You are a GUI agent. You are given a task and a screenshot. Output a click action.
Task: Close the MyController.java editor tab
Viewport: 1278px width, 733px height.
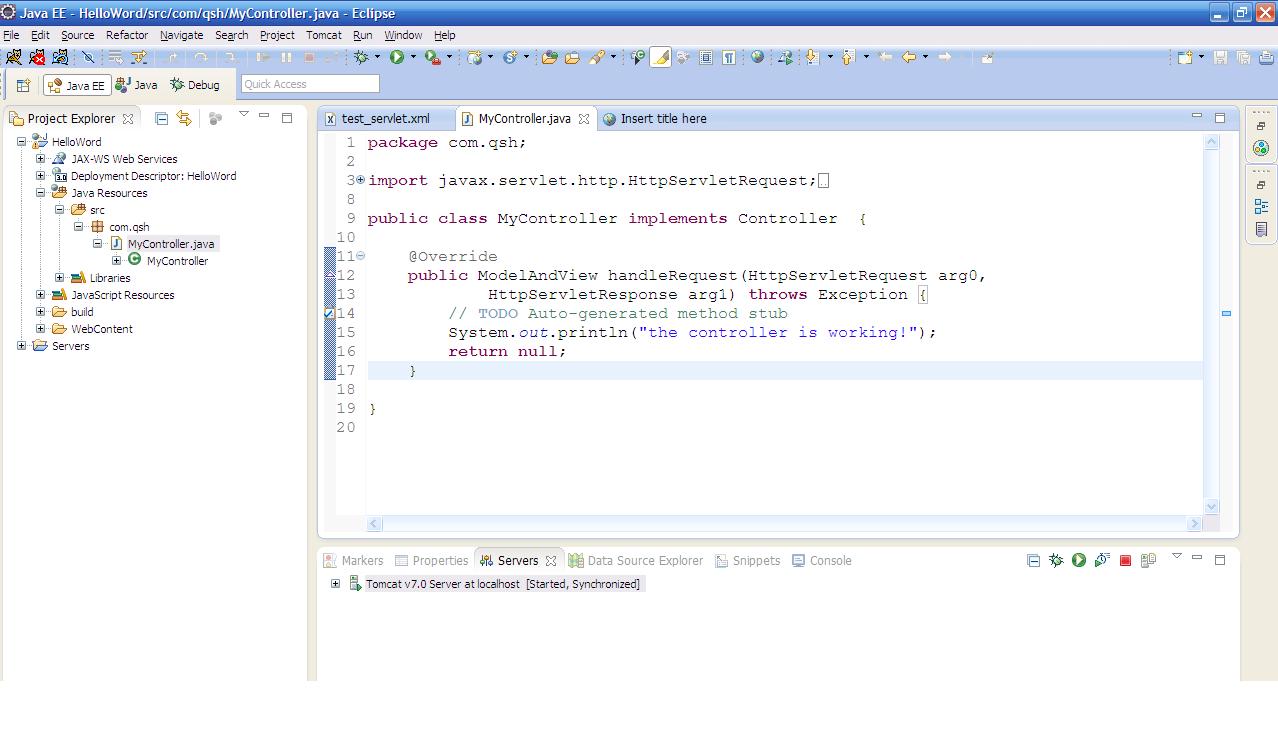point(584,119)
